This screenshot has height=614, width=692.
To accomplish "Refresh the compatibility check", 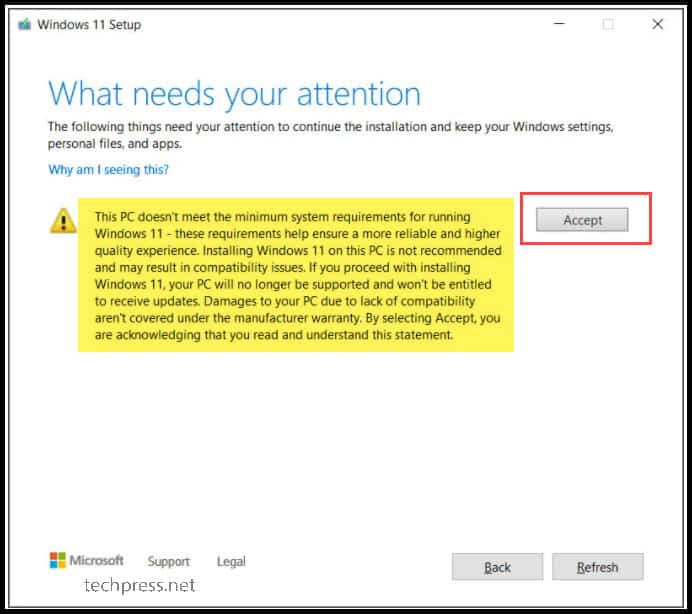I will (598, 567).
